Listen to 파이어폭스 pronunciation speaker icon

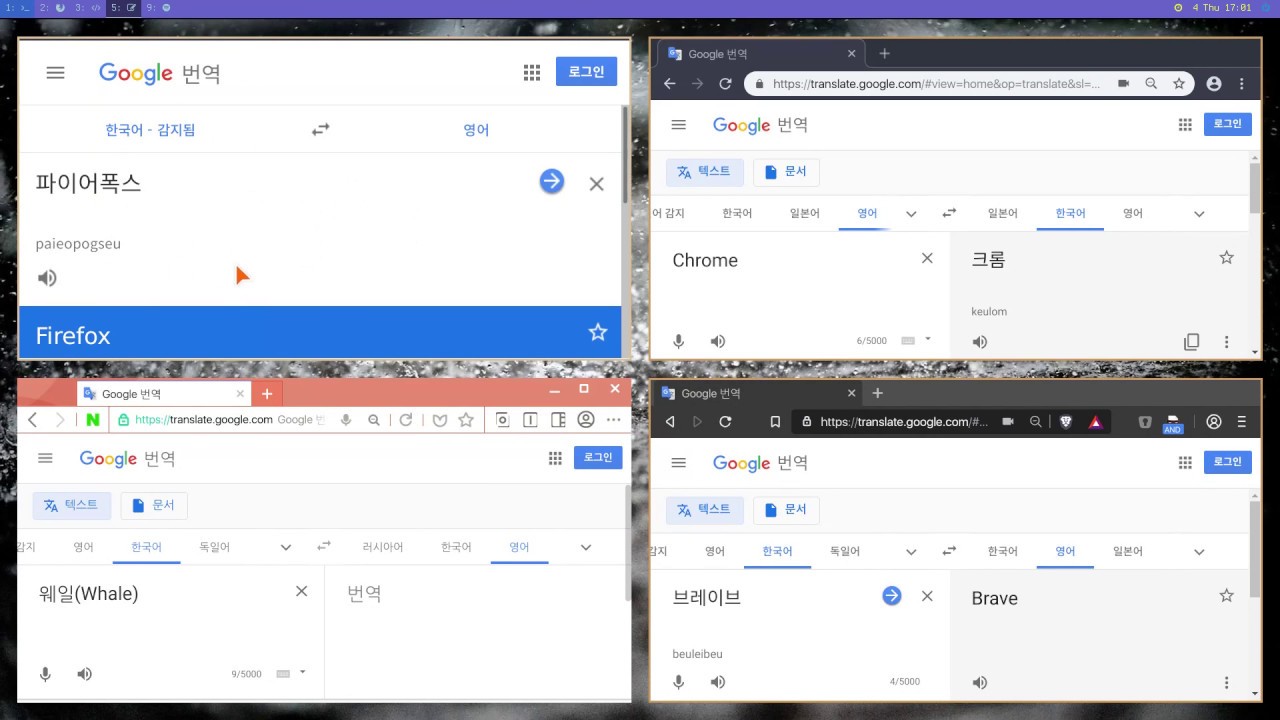pyautogui.click(x=47, y=278)
